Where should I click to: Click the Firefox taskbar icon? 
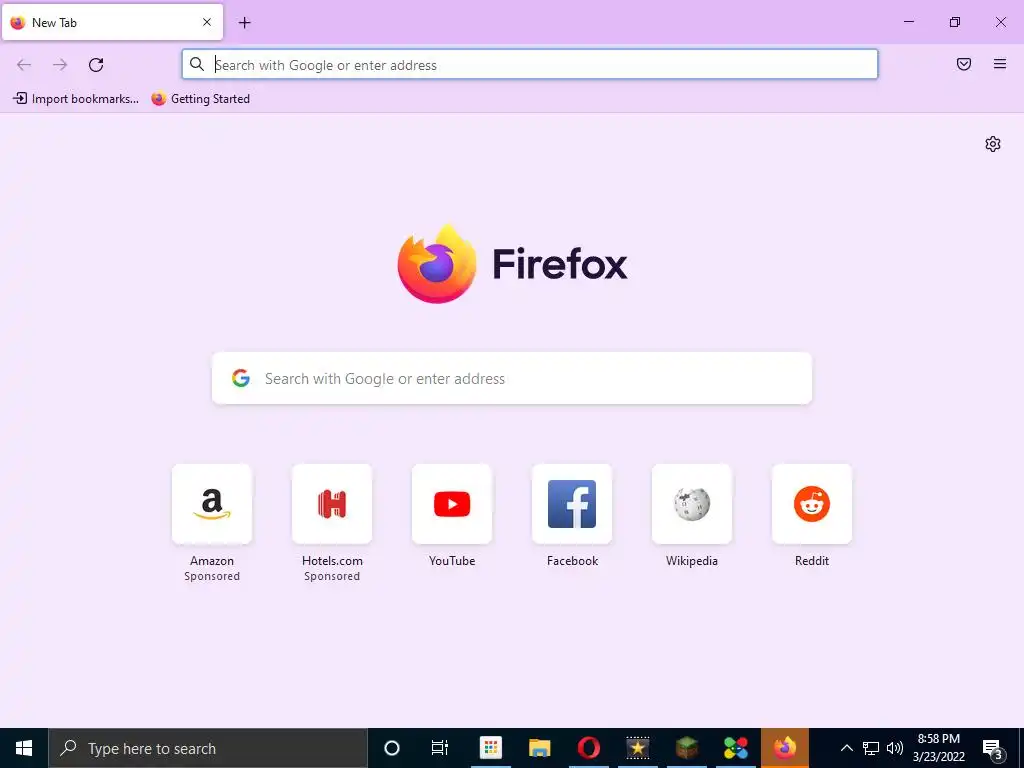(x=785, y=748)
